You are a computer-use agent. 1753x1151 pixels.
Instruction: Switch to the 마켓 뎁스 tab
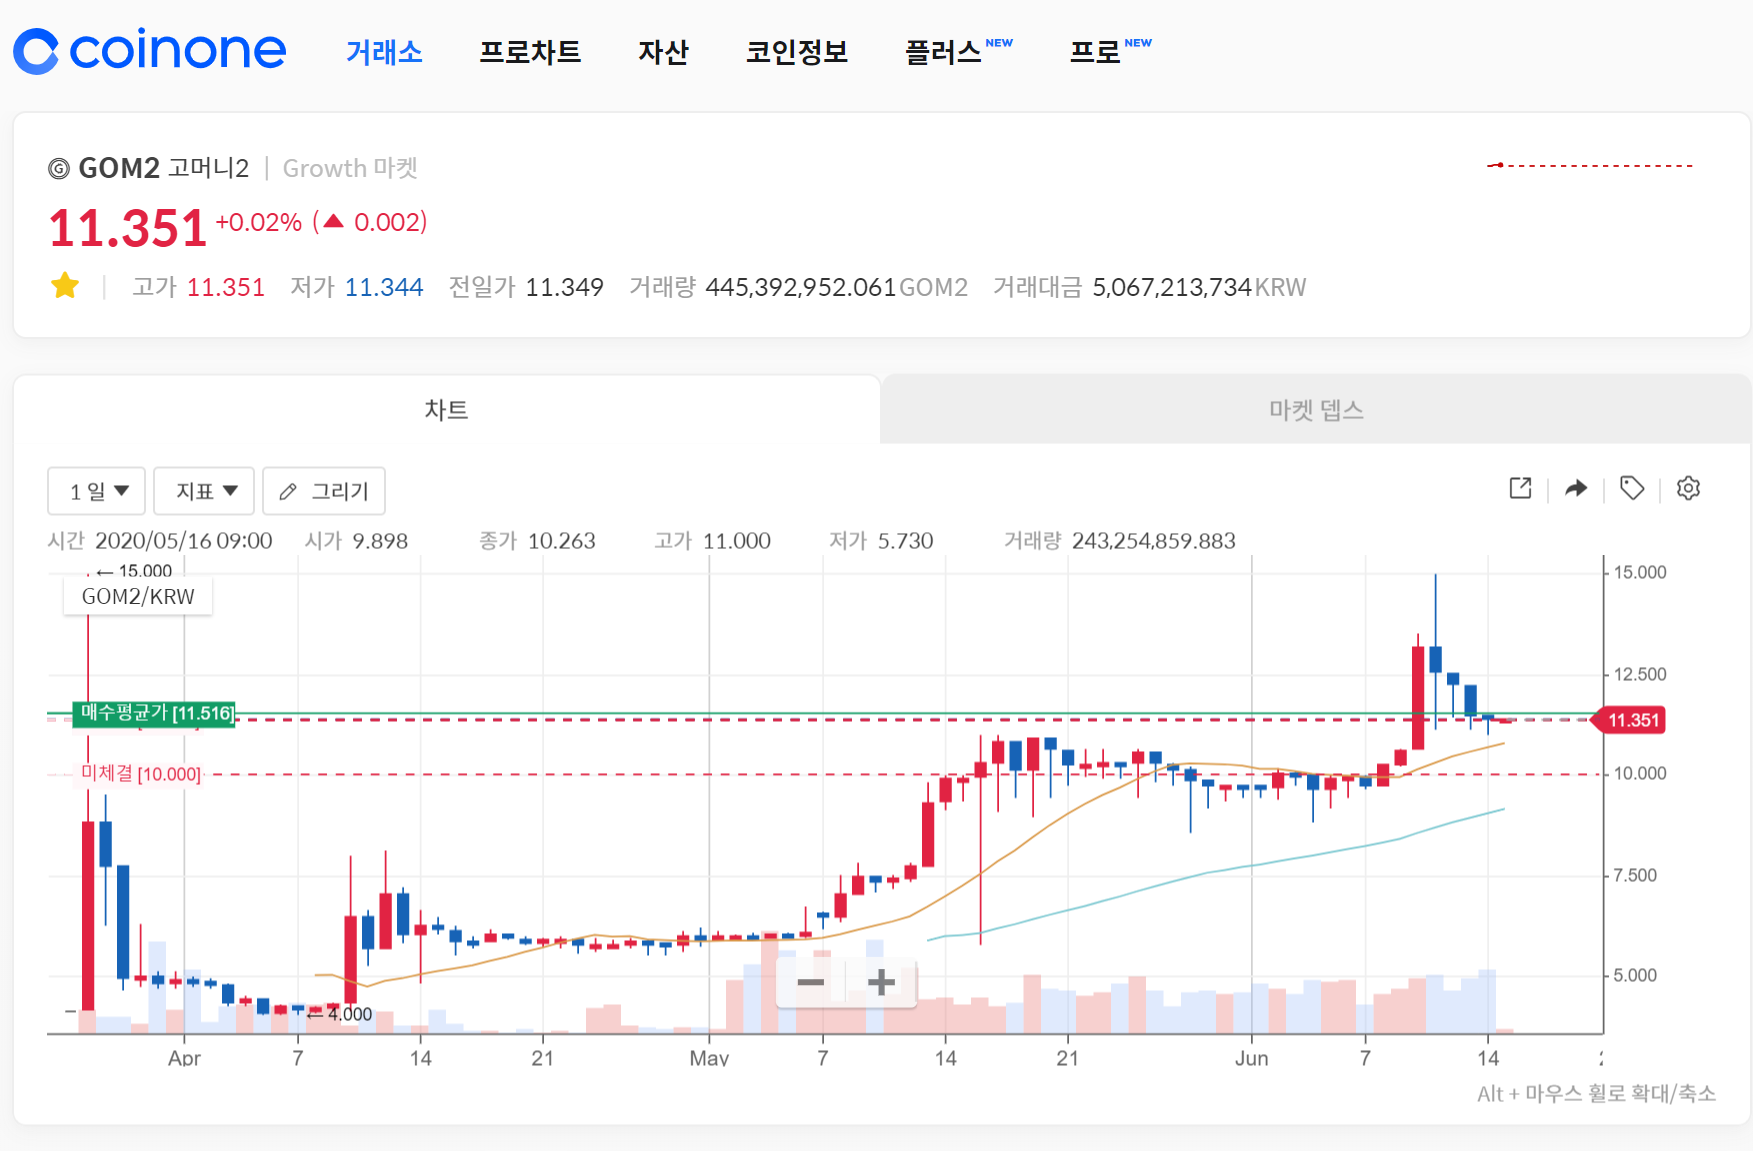(1316, 410)
